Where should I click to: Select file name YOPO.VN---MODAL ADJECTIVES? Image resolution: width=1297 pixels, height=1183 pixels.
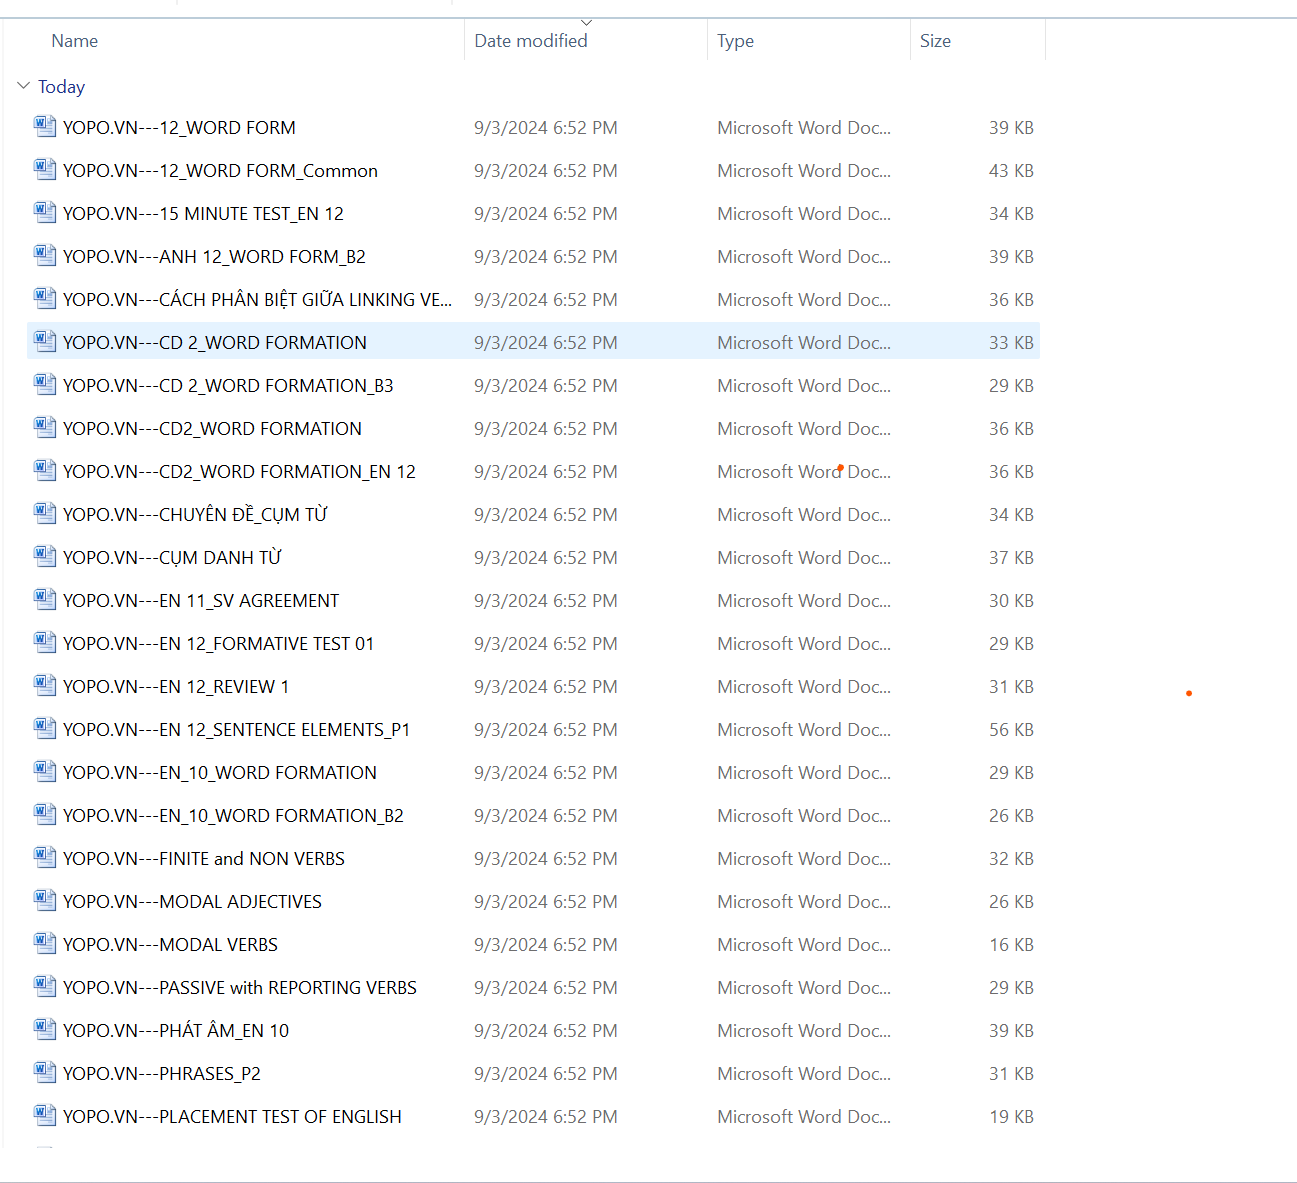point(192,902)
